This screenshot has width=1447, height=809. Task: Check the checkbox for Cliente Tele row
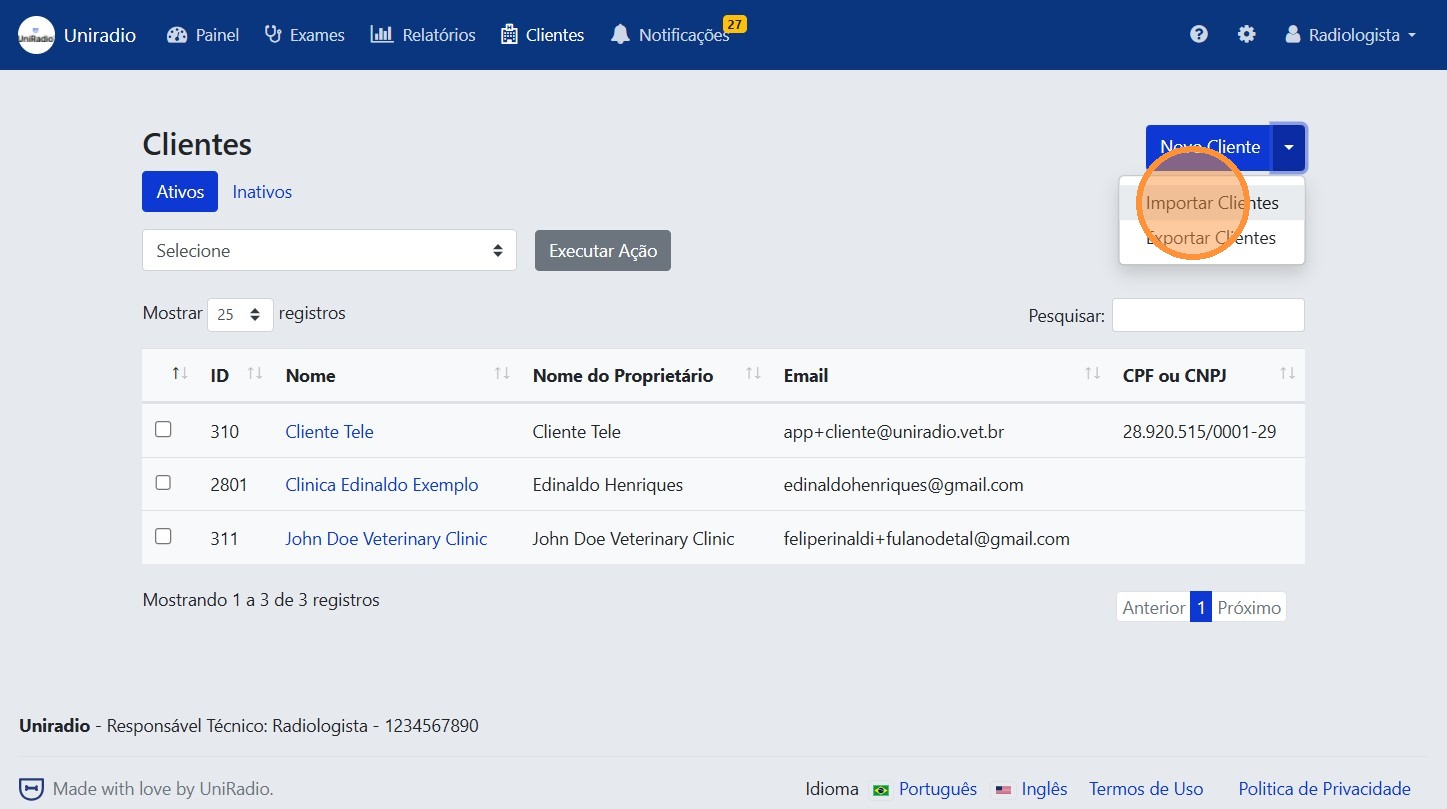coord(163,428)
